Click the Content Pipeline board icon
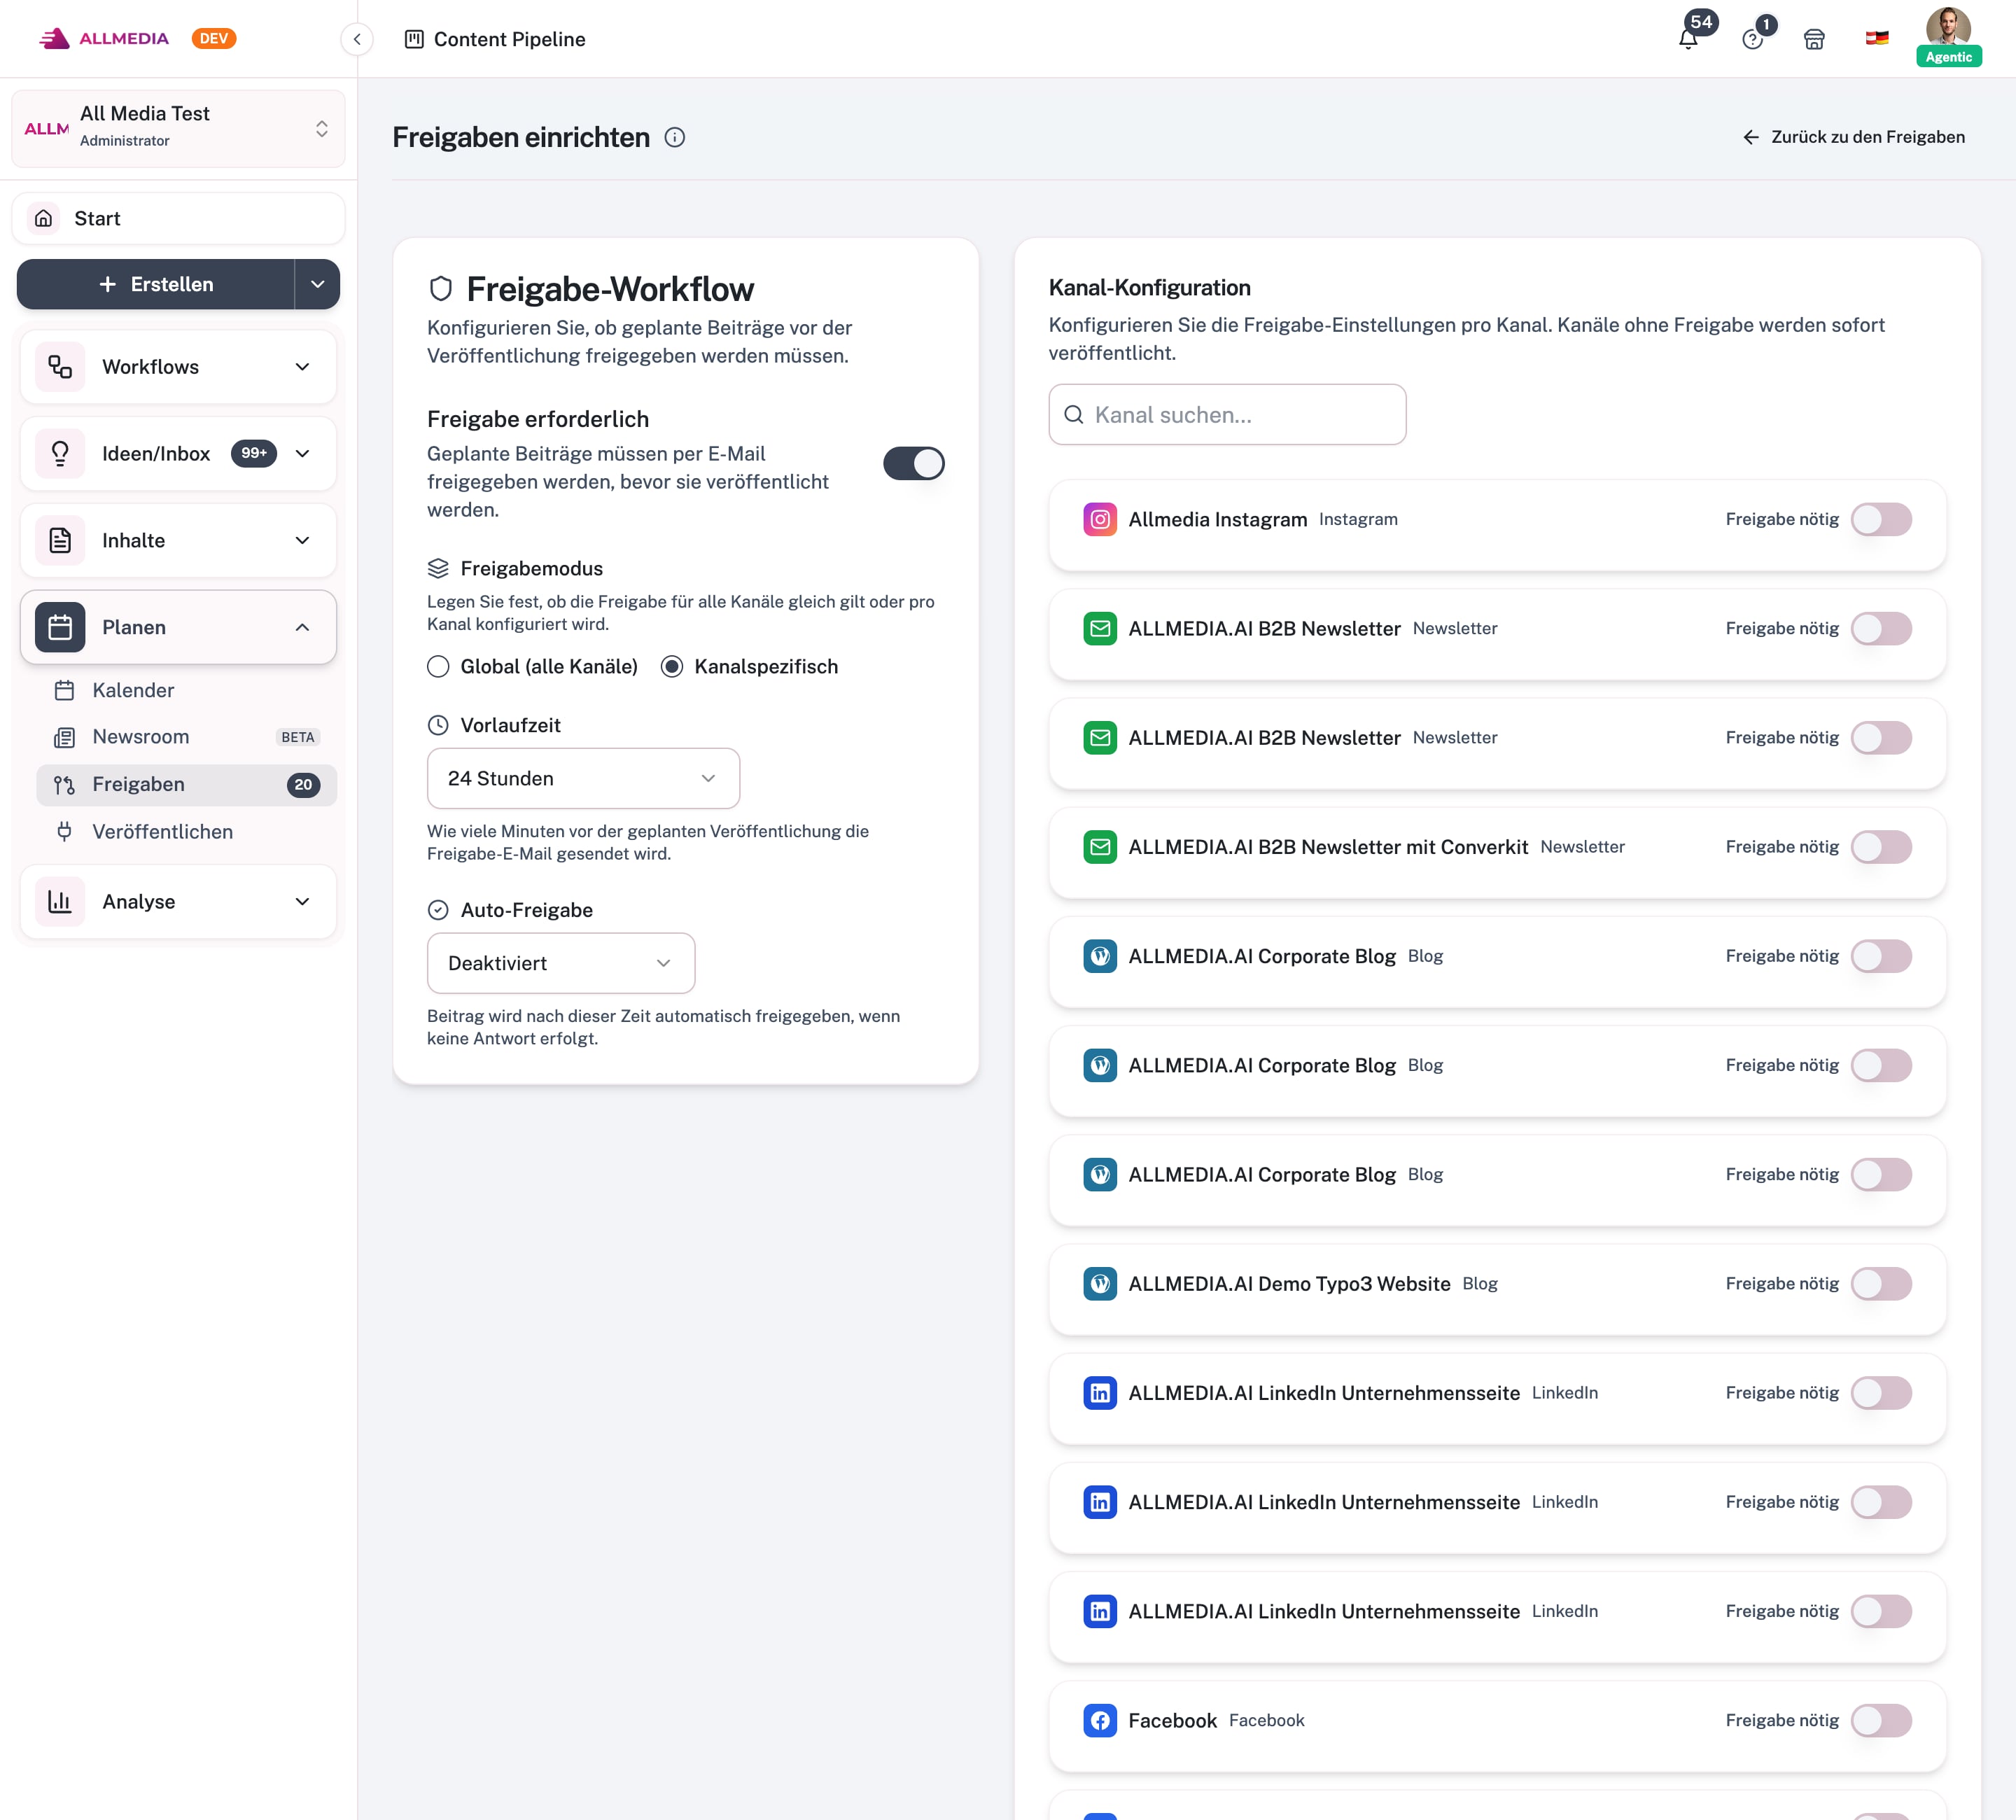This screenshot has height=1820, width=2016. [414, 39]
